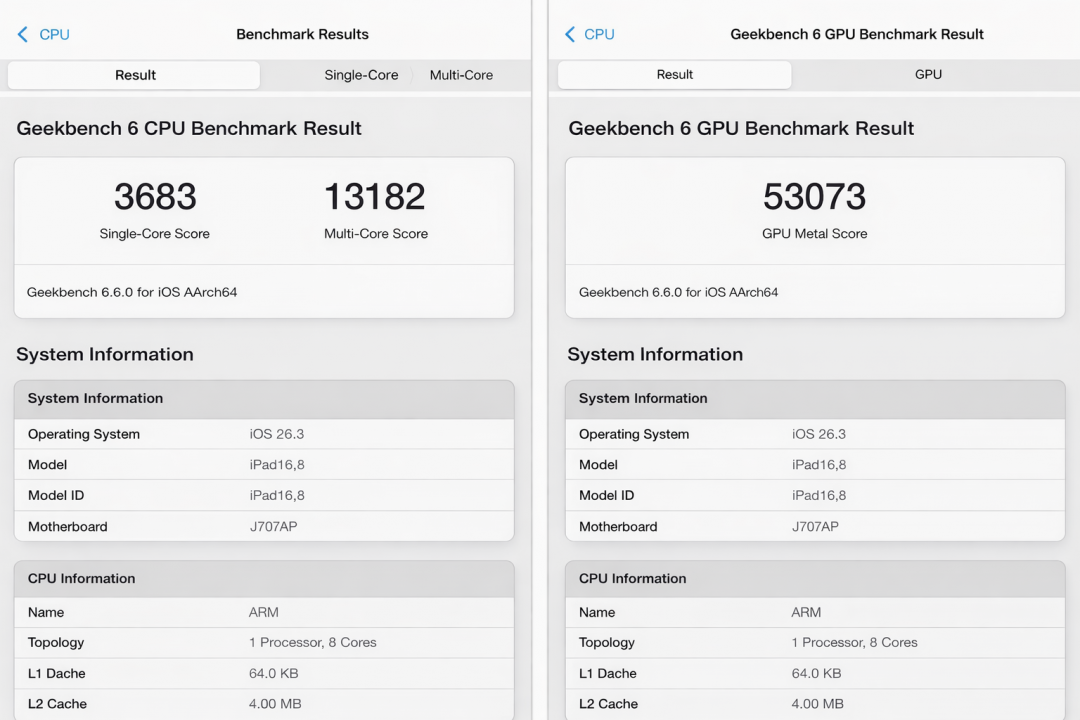Click Benchmark Results title in navigation bar
Image resolution: width=1080 pixels, height=720 pixels.
click(302, 34)
